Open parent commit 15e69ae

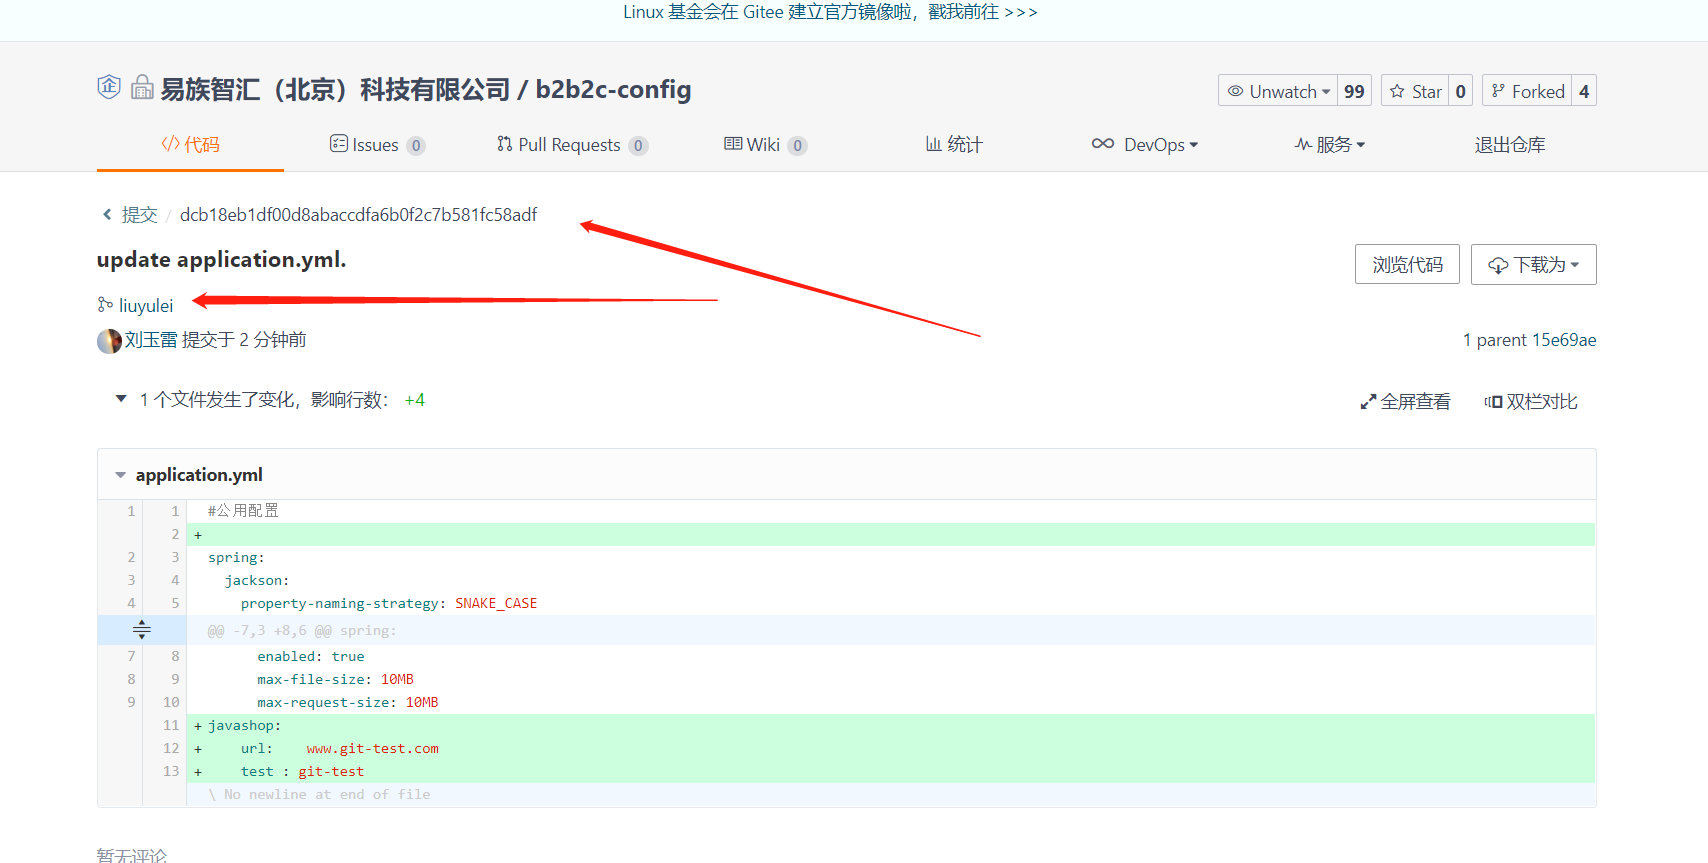point(1564,340)
